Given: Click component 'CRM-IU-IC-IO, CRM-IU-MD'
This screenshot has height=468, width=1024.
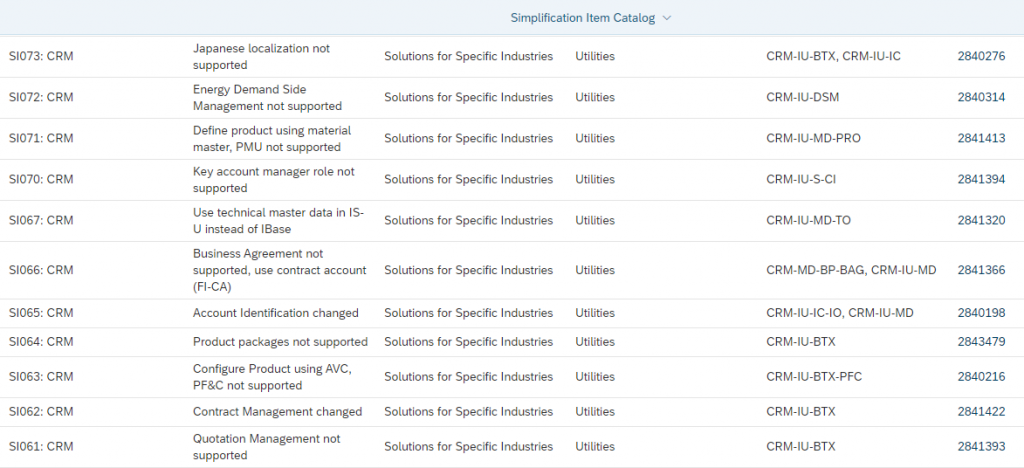Looking at the screenshot, I should pyautogui.click(x=840, y=313).
